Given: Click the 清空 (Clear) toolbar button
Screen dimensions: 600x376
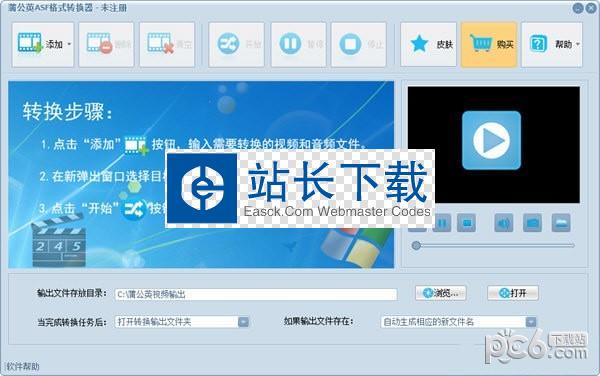Looking at the screenshot, I should [167, 45].
